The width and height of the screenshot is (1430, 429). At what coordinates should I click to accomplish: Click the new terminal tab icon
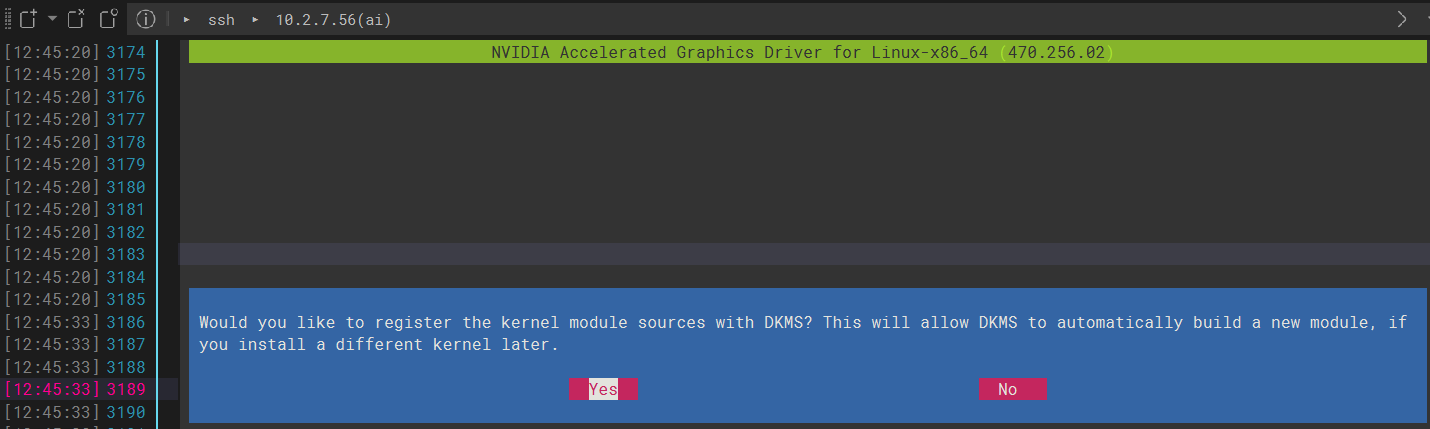coord(28,18)
